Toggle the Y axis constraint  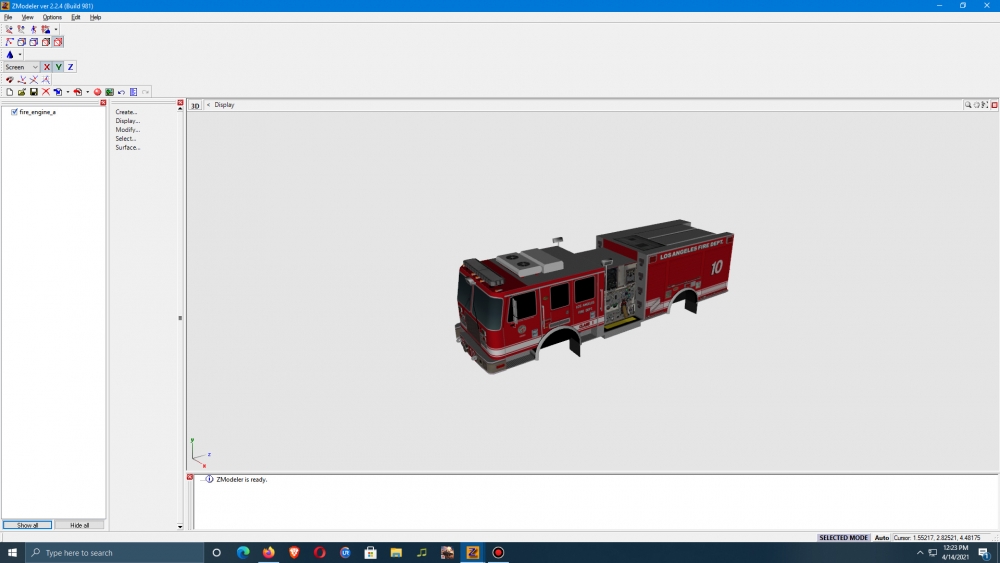pos(59,67)
